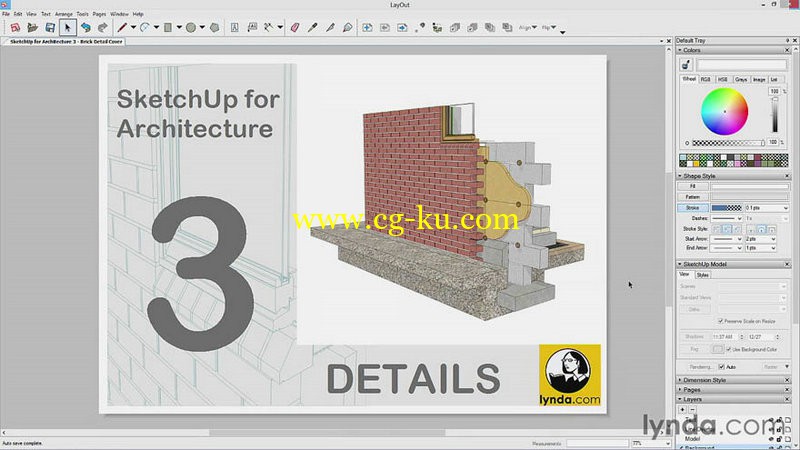
Task: Open the Flip dropdown in toolbar
Action: tap(549, 28)
